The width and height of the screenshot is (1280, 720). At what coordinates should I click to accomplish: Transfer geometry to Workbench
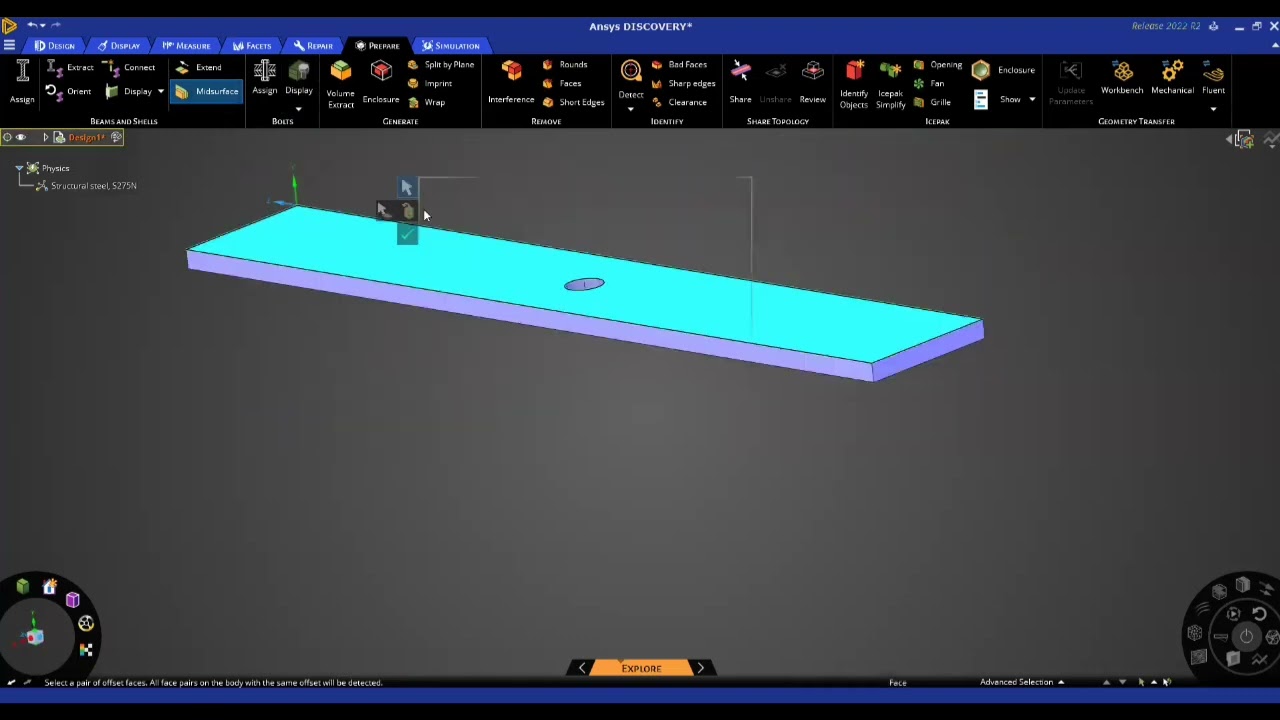tap(1122, 78)
